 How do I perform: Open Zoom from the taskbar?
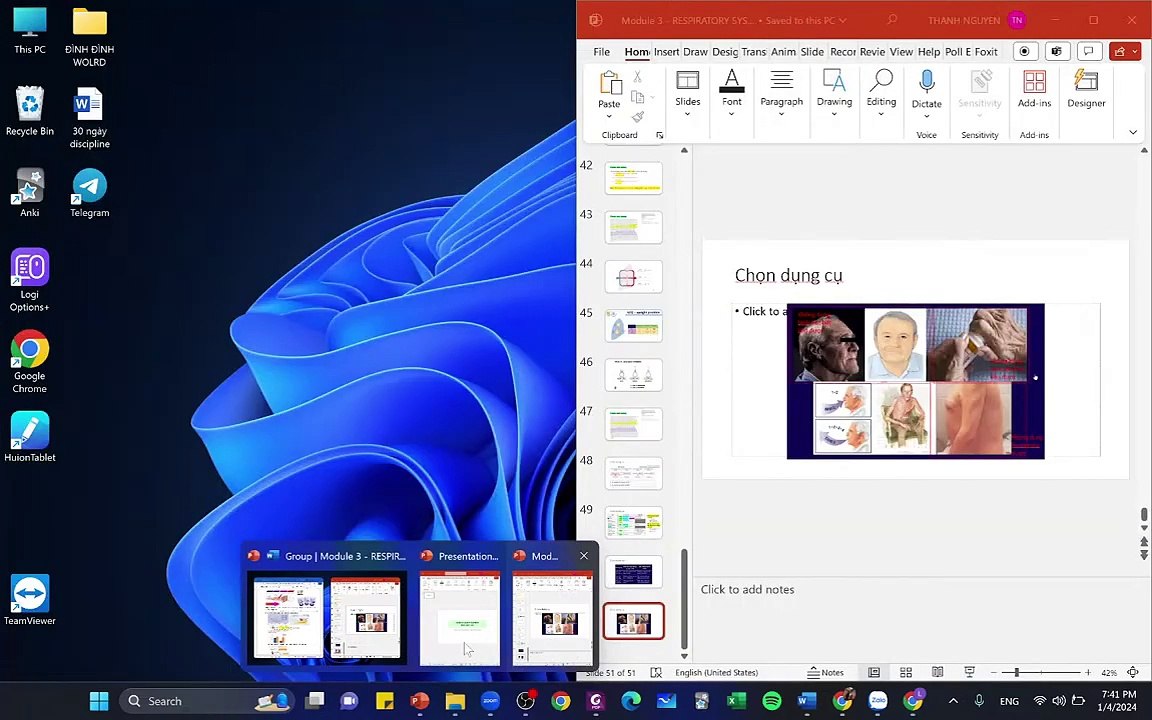click(490, 701)
